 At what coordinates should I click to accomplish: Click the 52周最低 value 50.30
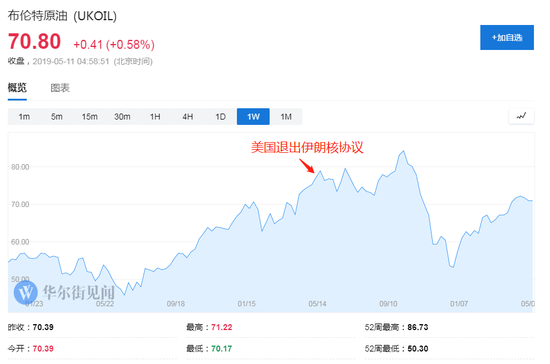(x=418, y=349)
